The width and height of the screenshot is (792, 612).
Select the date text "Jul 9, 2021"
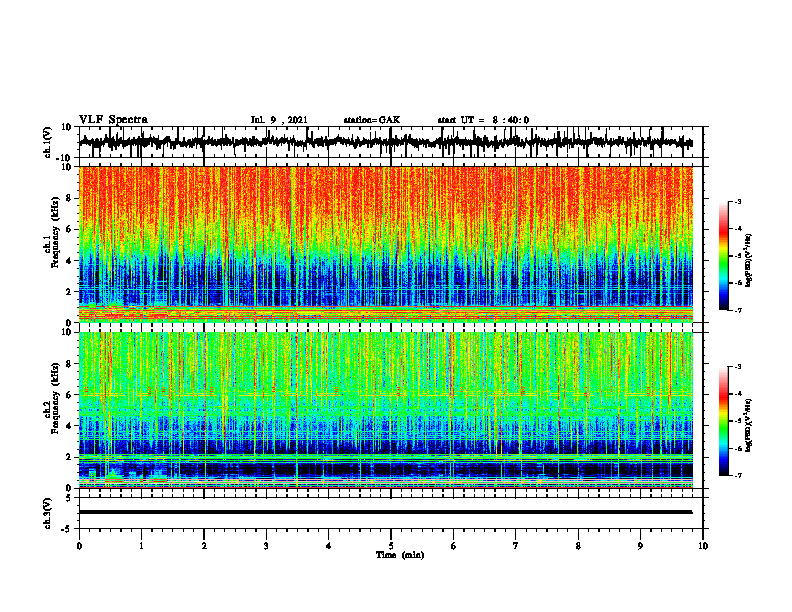279,120
